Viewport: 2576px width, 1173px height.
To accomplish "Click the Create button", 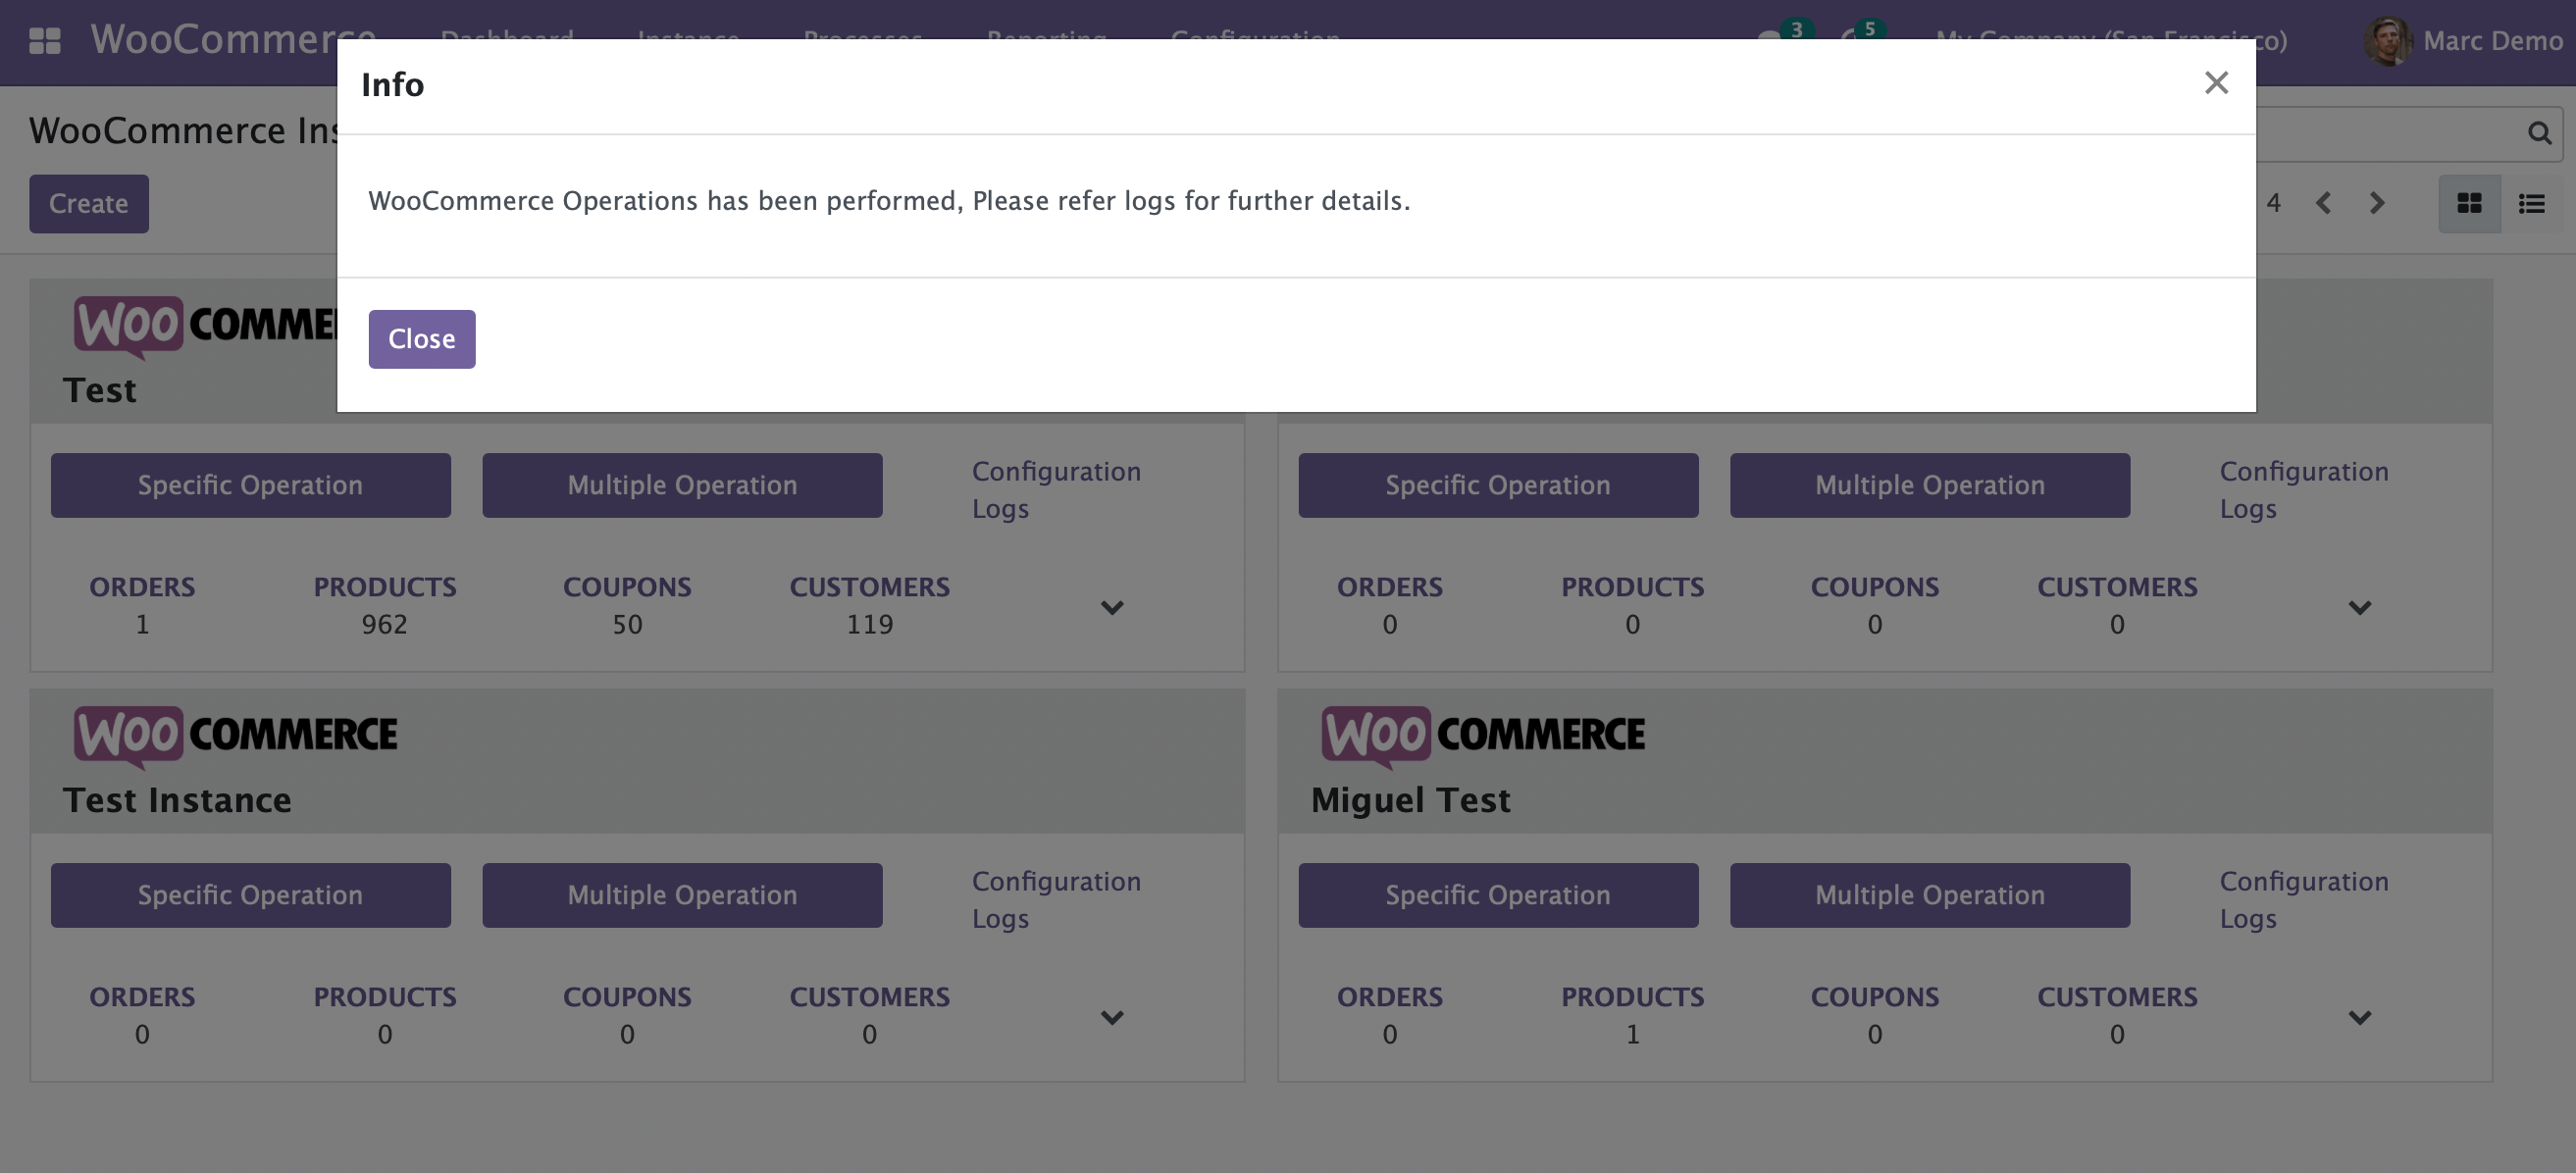I will tap(88, 203).
